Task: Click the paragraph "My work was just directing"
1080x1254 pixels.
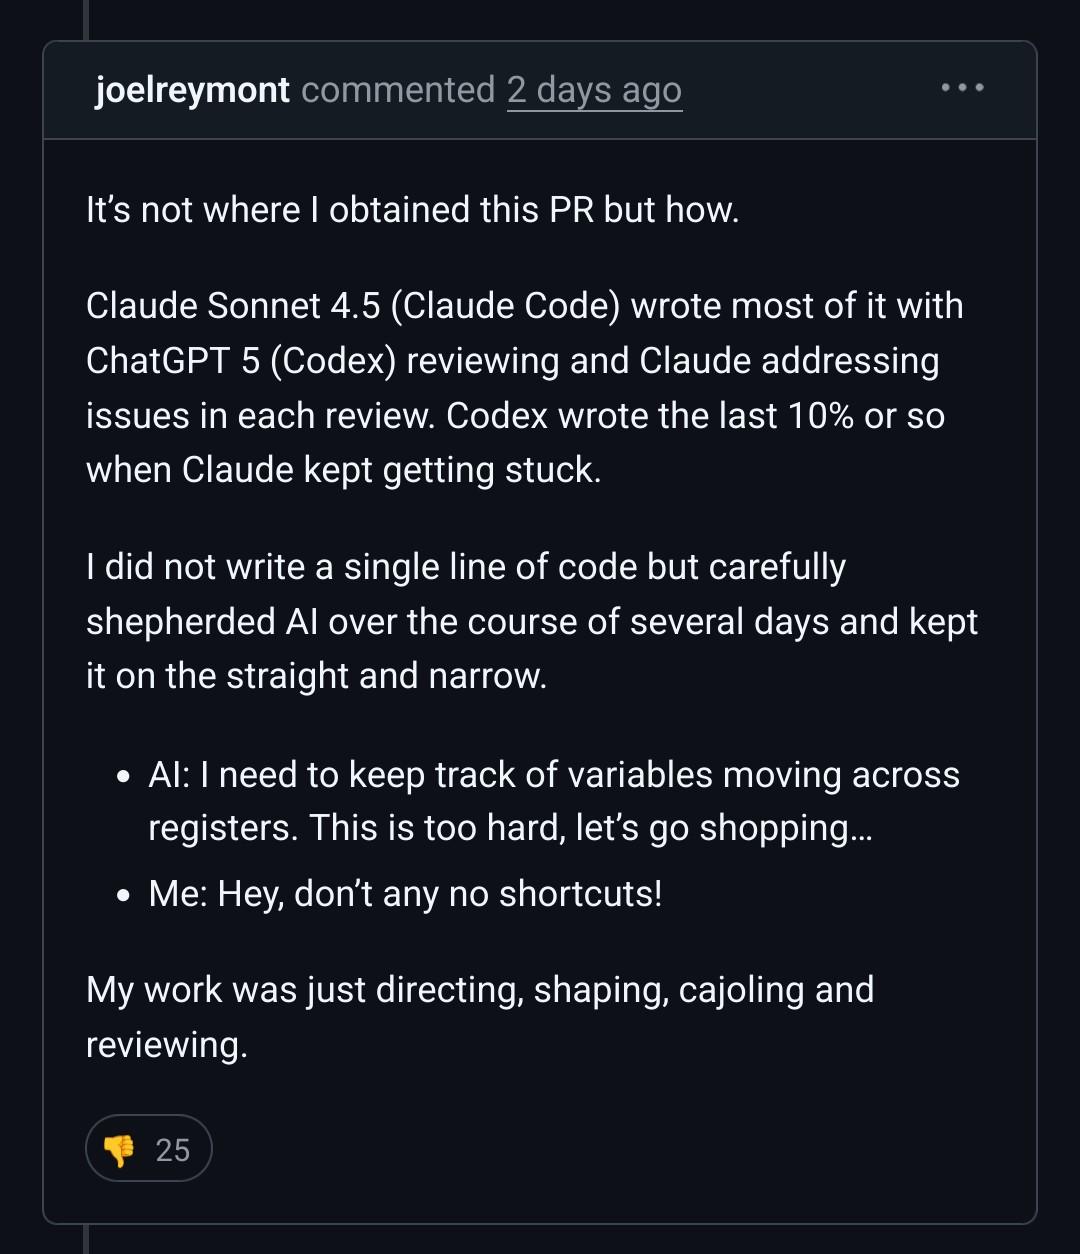Action: tap(480, 990)
